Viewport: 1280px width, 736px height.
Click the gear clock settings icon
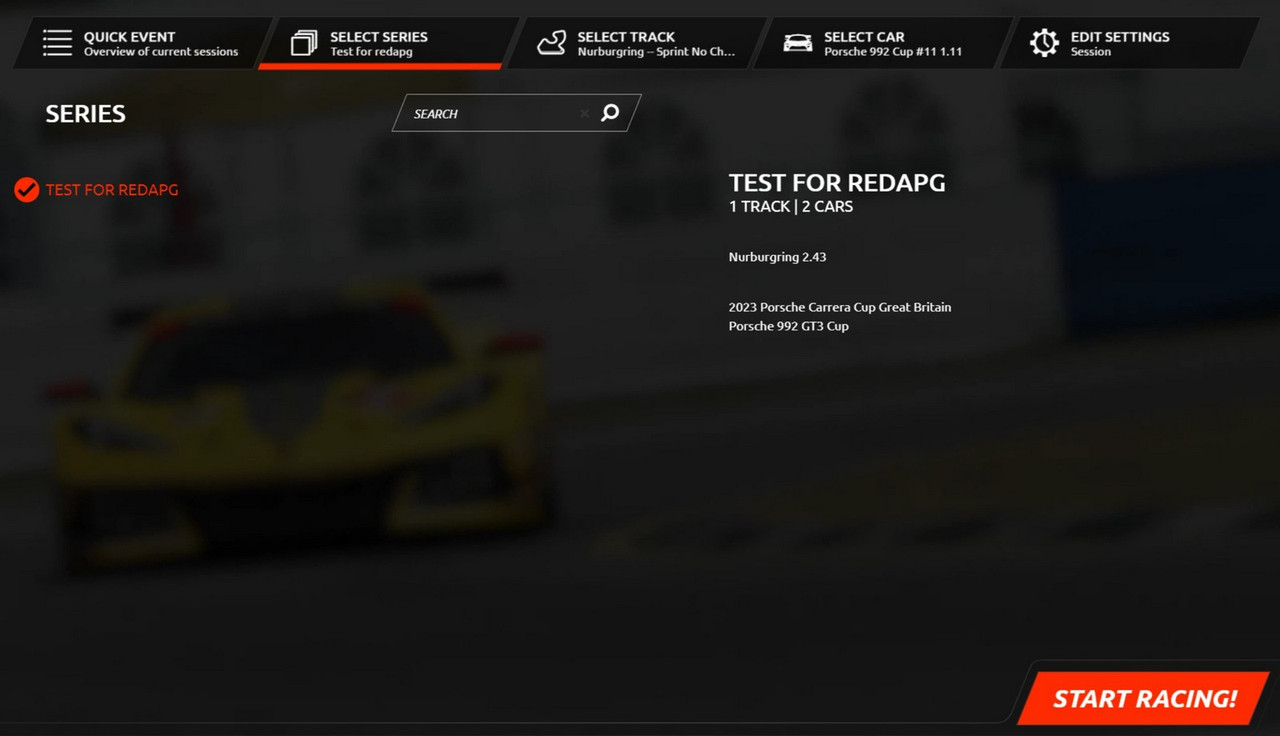pos(1044,43)
